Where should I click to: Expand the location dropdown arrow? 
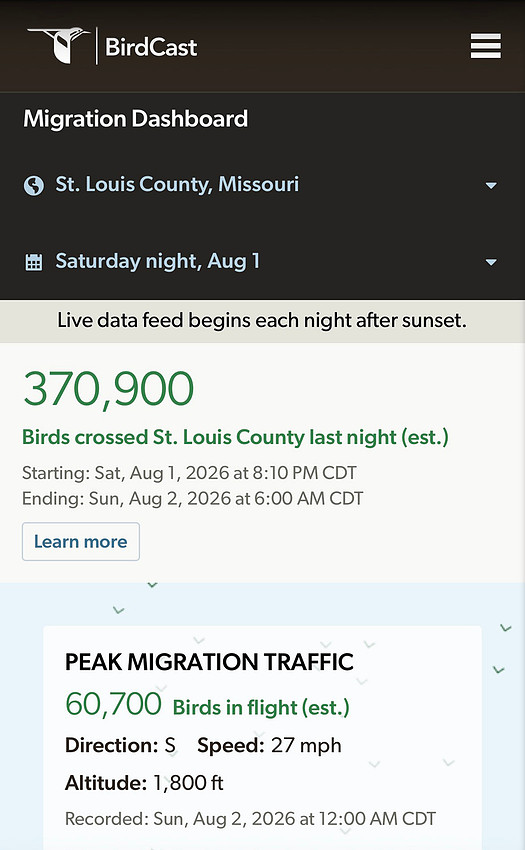point(491,185)
